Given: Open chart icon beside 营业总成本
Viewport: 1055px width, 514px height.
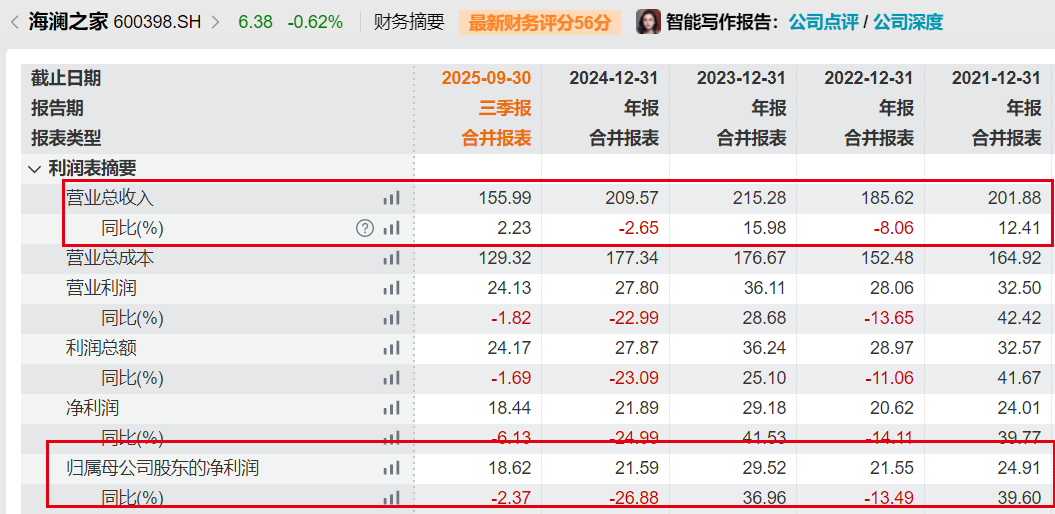Looking at the screenshot, I should coord(391,258).
